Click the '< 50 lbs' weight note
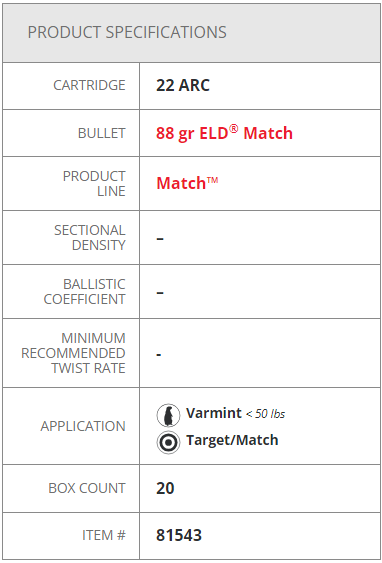Viewport: 382px width, 563px height. tap(265, 414)
